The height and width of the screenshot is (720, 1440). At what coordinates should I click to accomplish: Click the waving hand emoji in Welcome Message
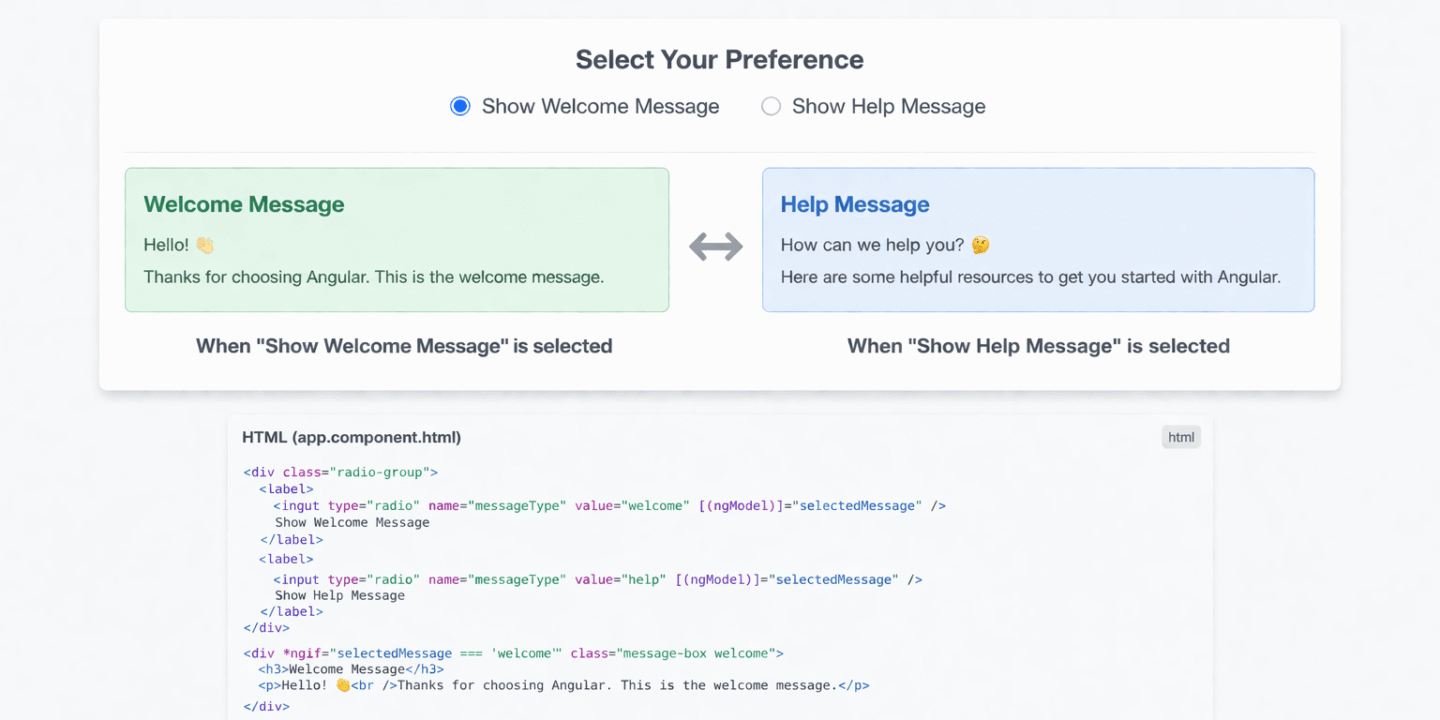click(x=203, y=243)
